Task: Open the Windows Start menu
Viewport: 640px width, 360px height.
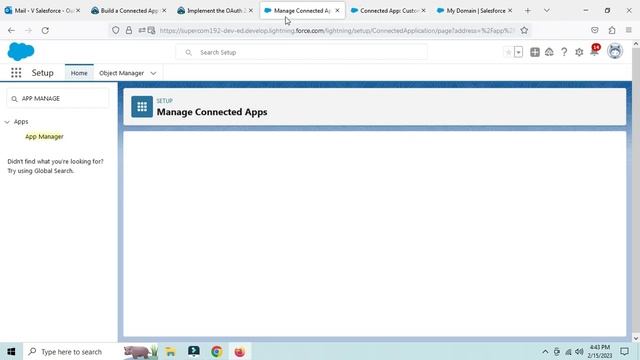Action: pos(11,351)
